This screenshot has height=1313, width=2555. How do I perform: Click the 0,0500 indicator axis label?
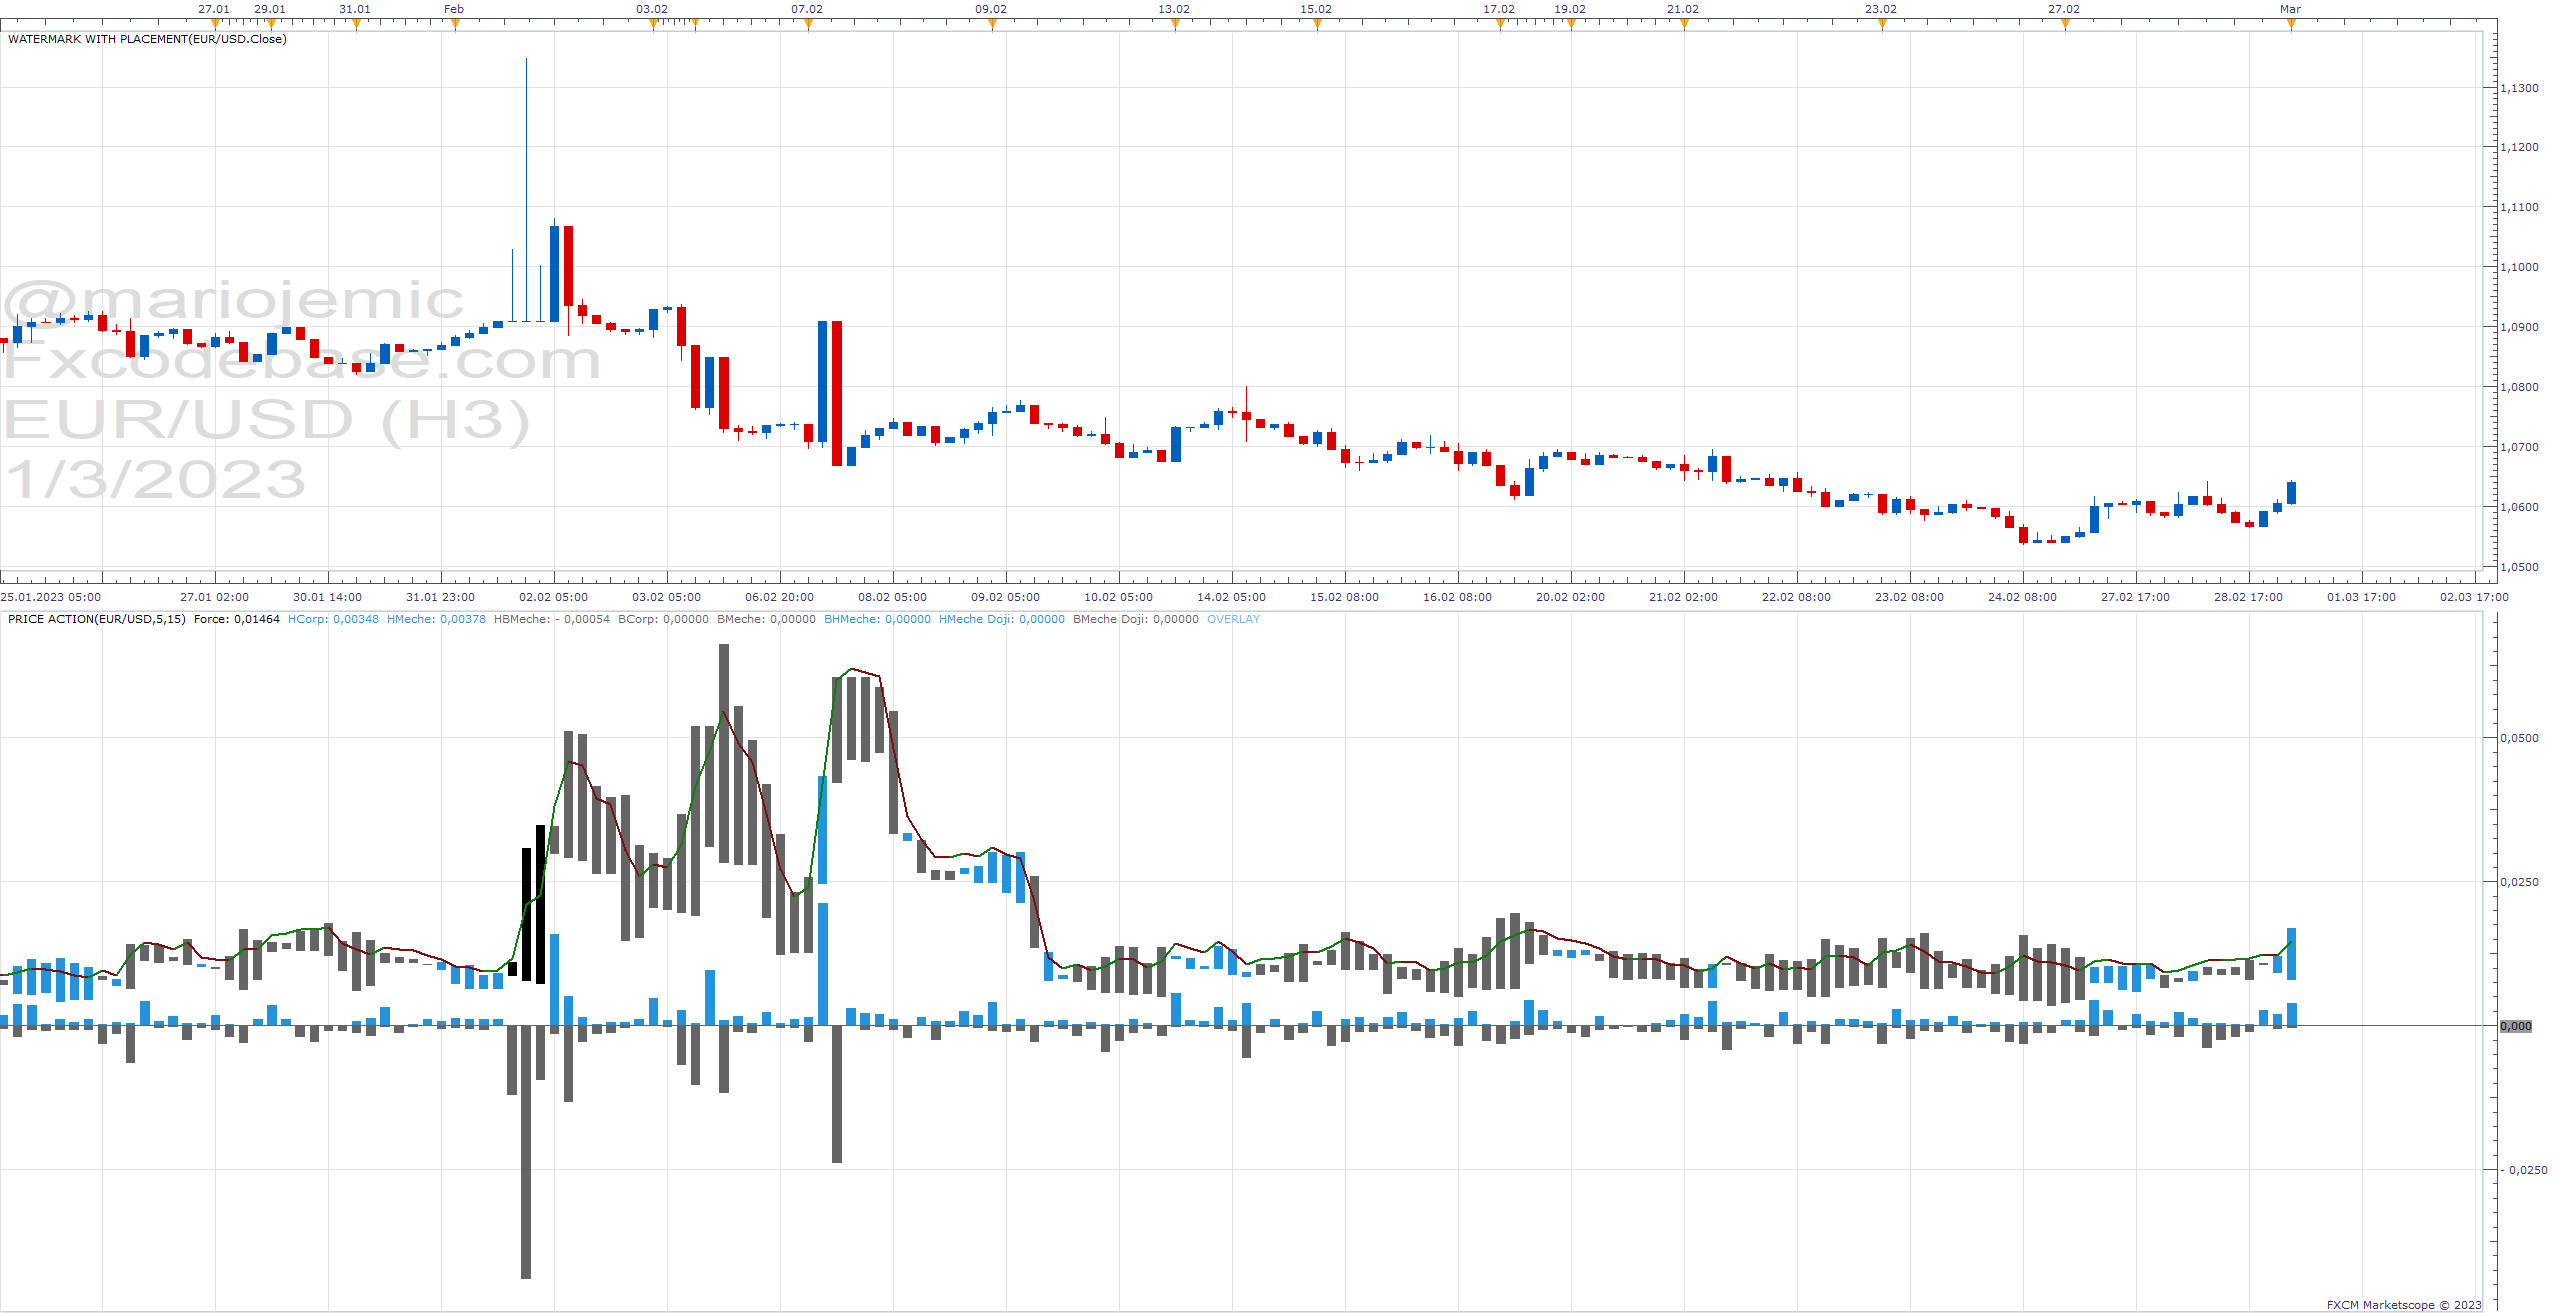point(2519,738)
